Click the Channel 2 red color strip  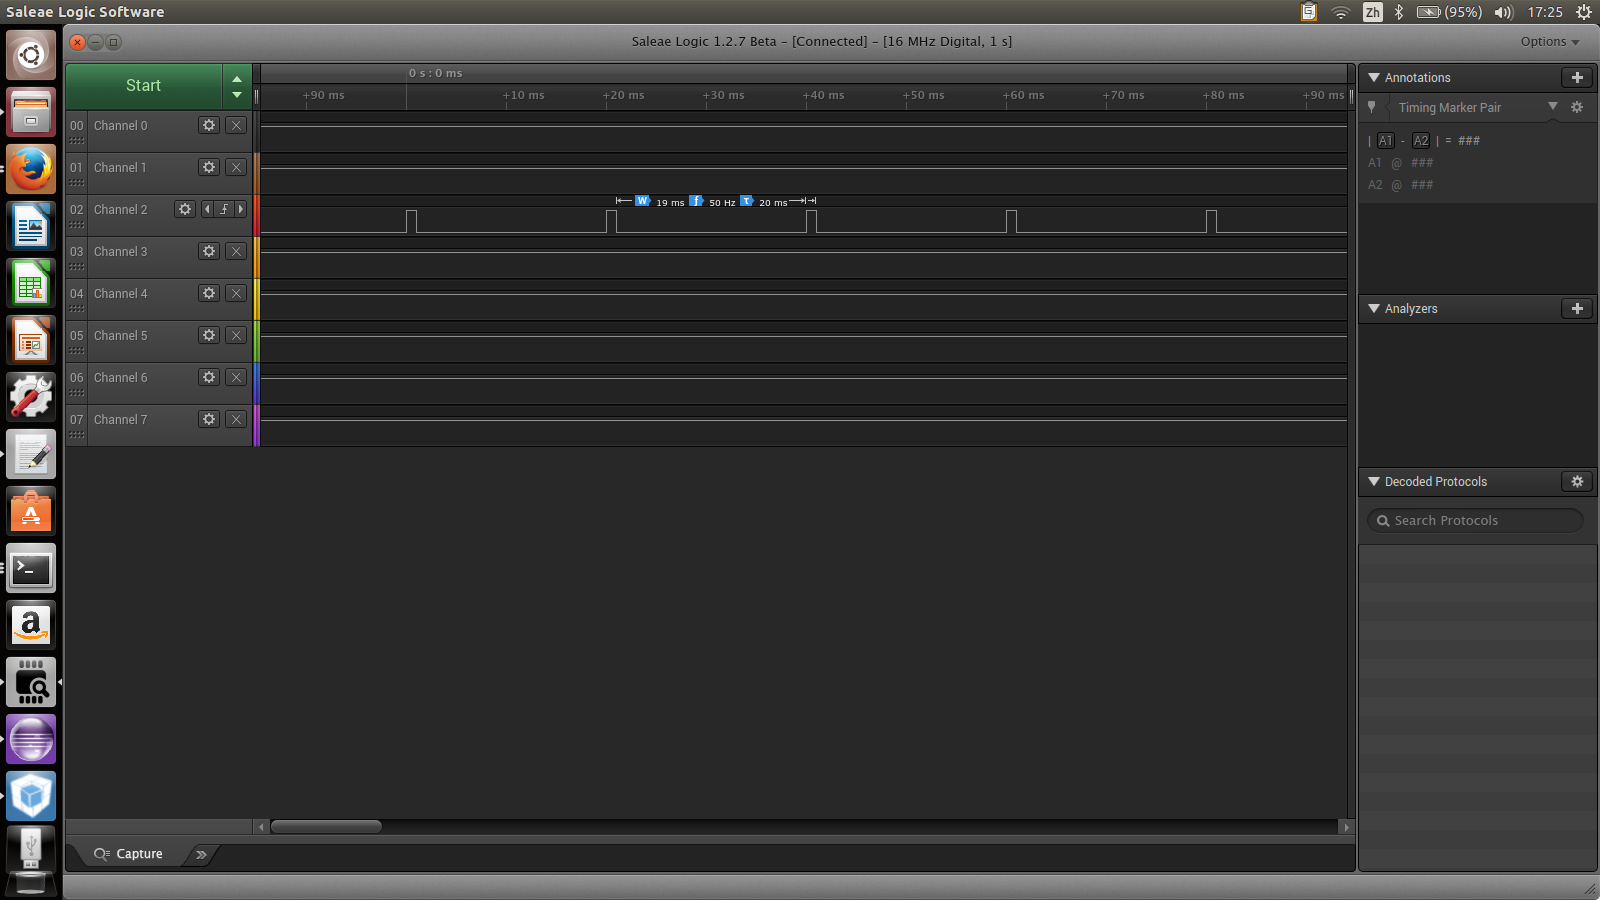(x=256, y=215)
